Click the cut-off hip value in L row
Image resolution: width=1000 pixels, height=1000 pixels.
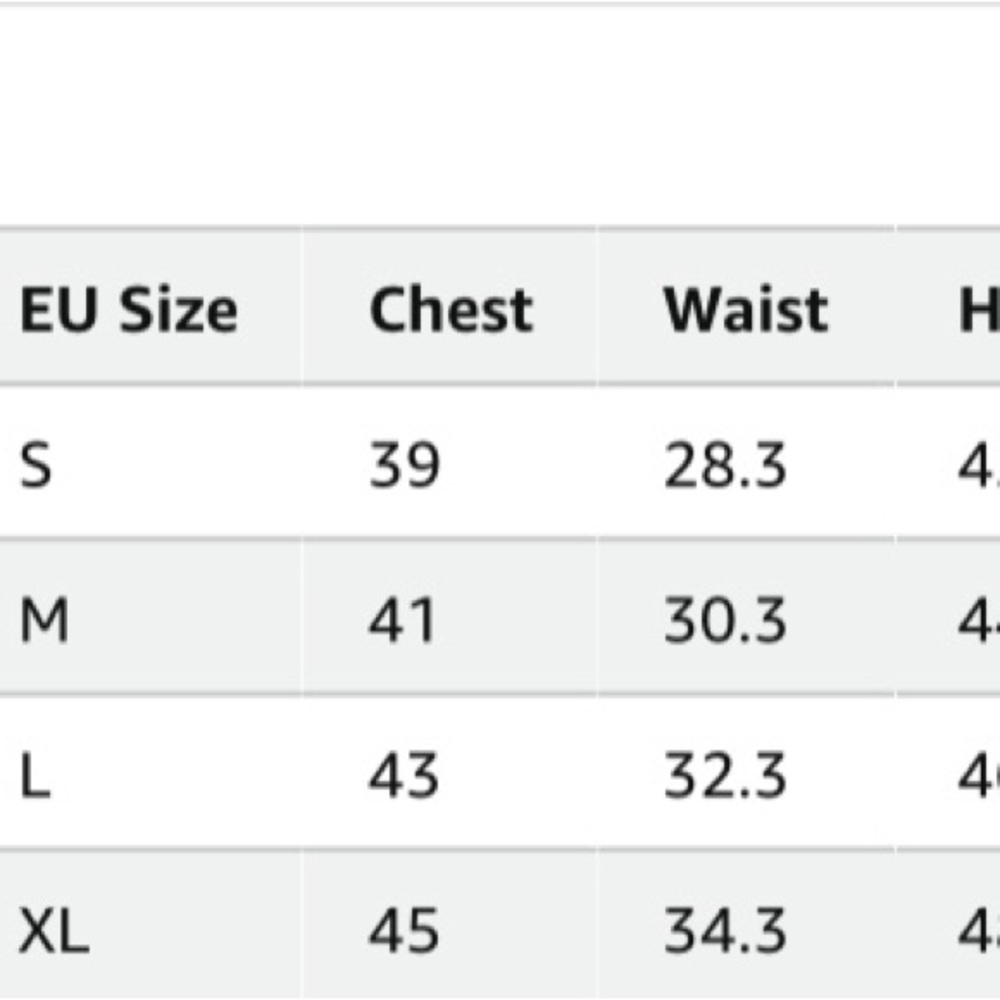979,775
